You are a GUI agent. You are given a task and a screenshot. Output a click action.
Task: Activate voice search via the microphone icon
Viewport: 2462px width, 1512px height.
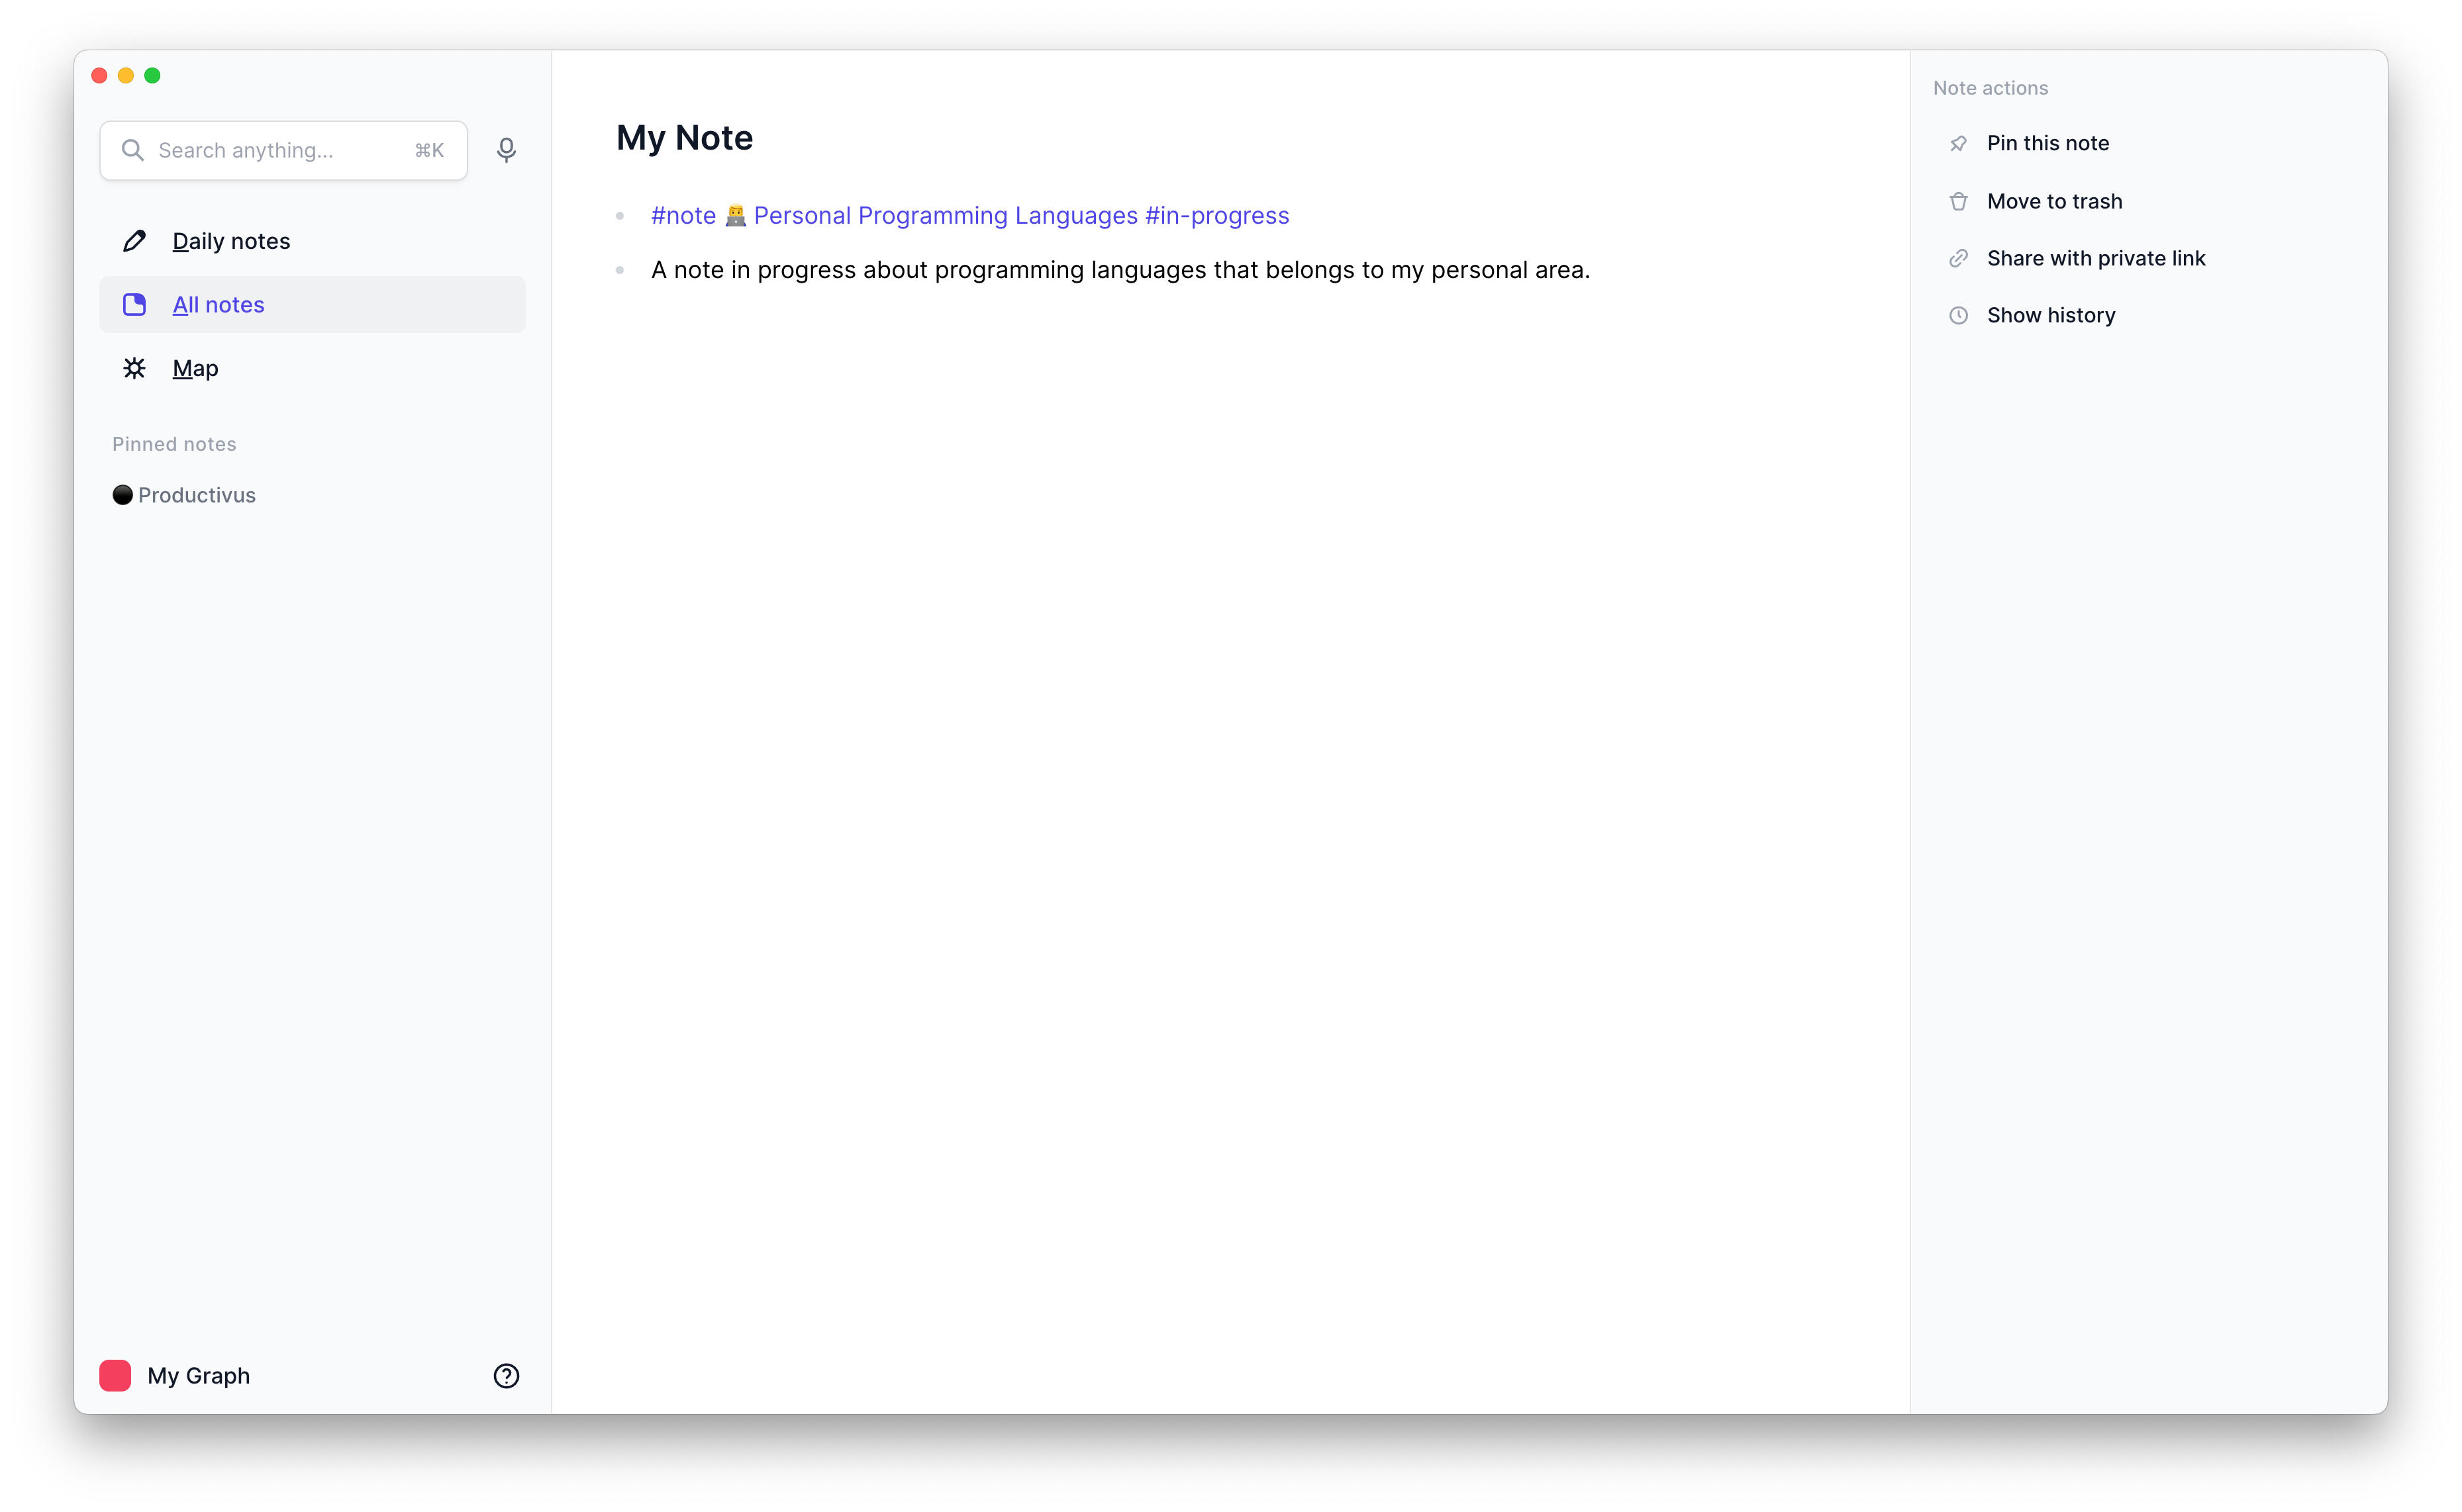507,150
